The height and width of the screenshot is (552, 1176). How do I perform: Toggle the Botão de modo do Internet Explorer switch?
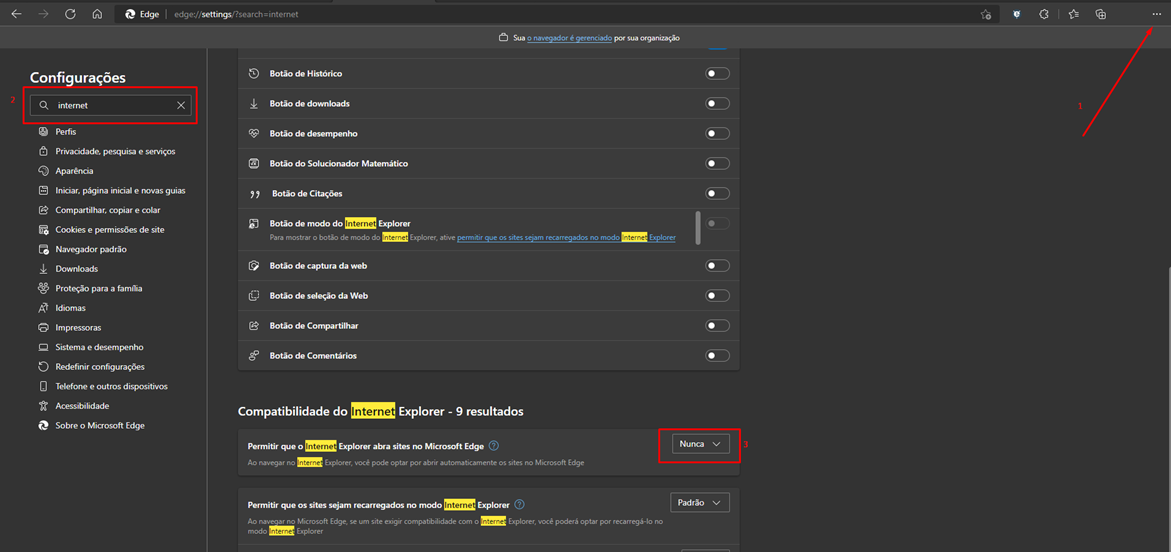click(717, 224)
